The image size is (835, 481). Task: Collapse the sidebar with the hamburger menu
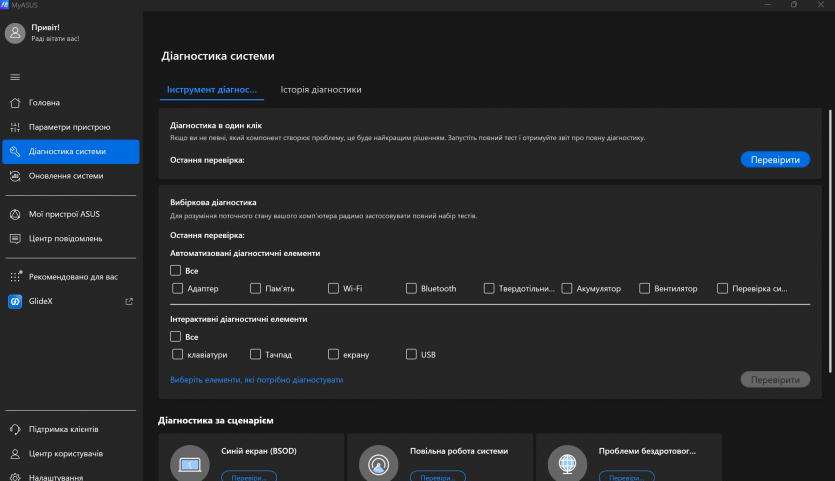(15, 77)
